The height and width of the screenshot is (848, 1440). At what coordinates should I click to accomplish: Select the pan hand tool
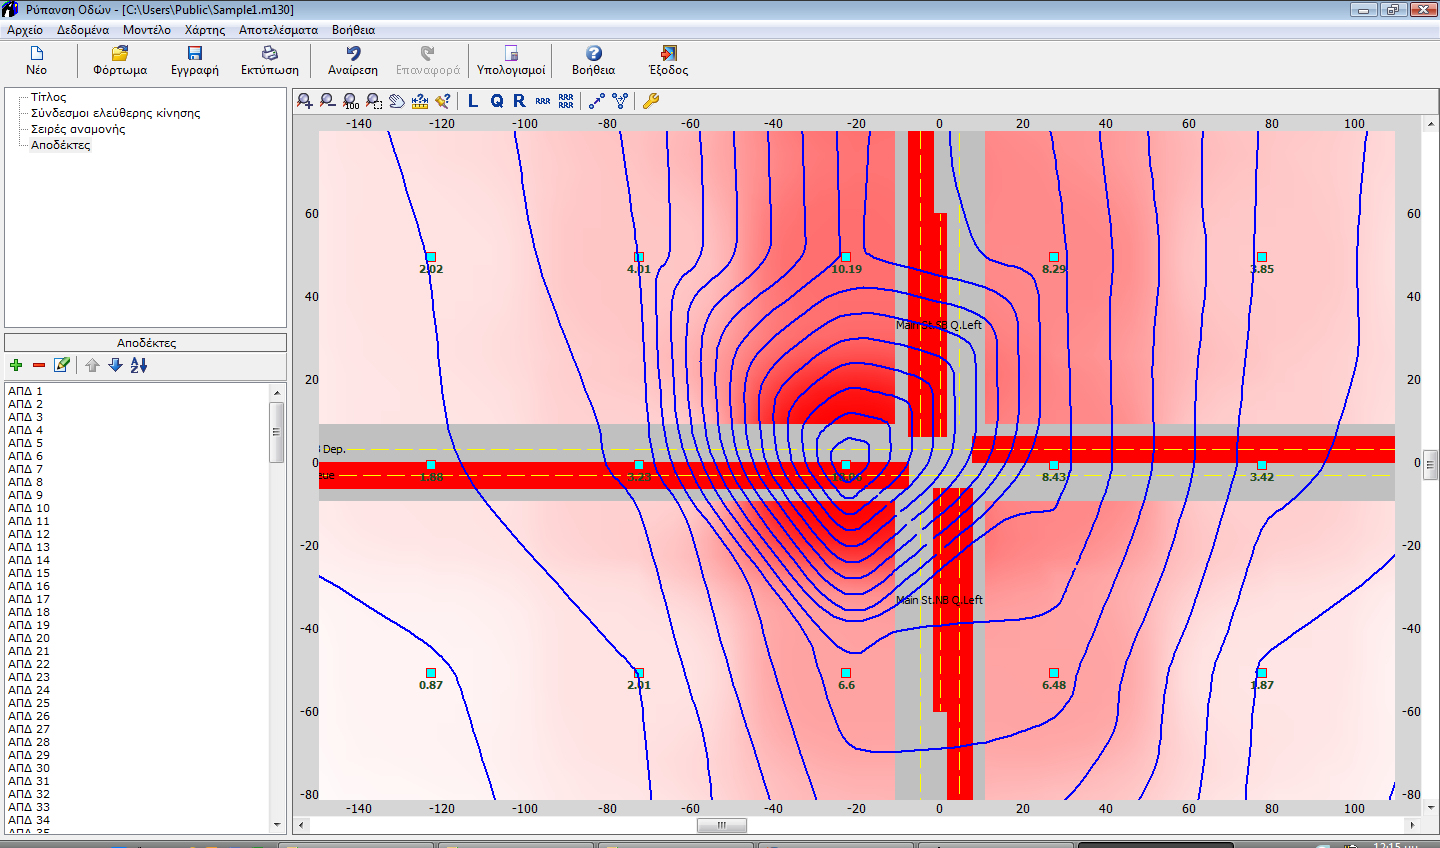coord(397,101)
